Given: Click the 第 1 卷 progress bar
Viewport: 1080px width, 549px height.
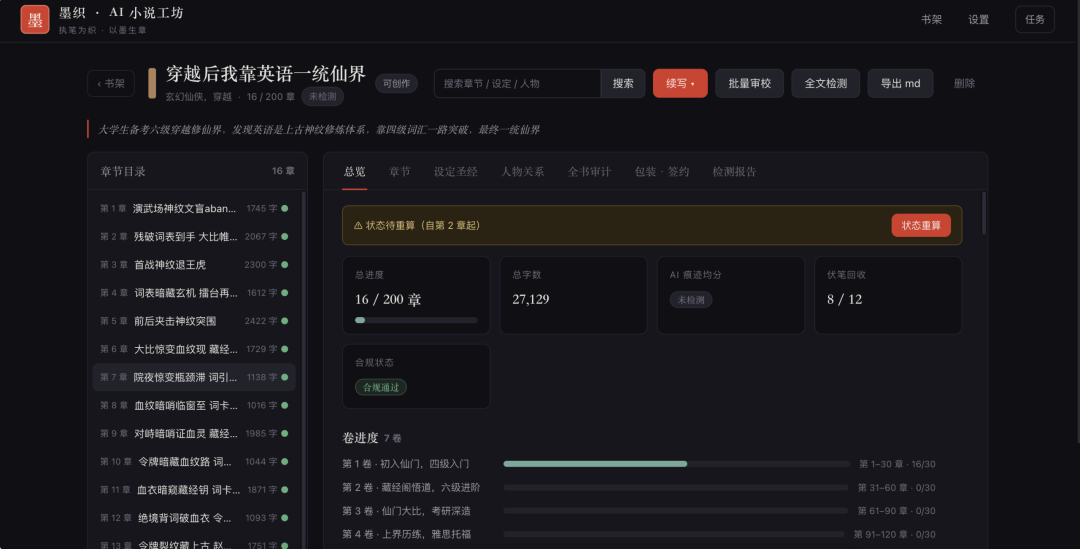Looking at the screenshot, I should 676,464.
